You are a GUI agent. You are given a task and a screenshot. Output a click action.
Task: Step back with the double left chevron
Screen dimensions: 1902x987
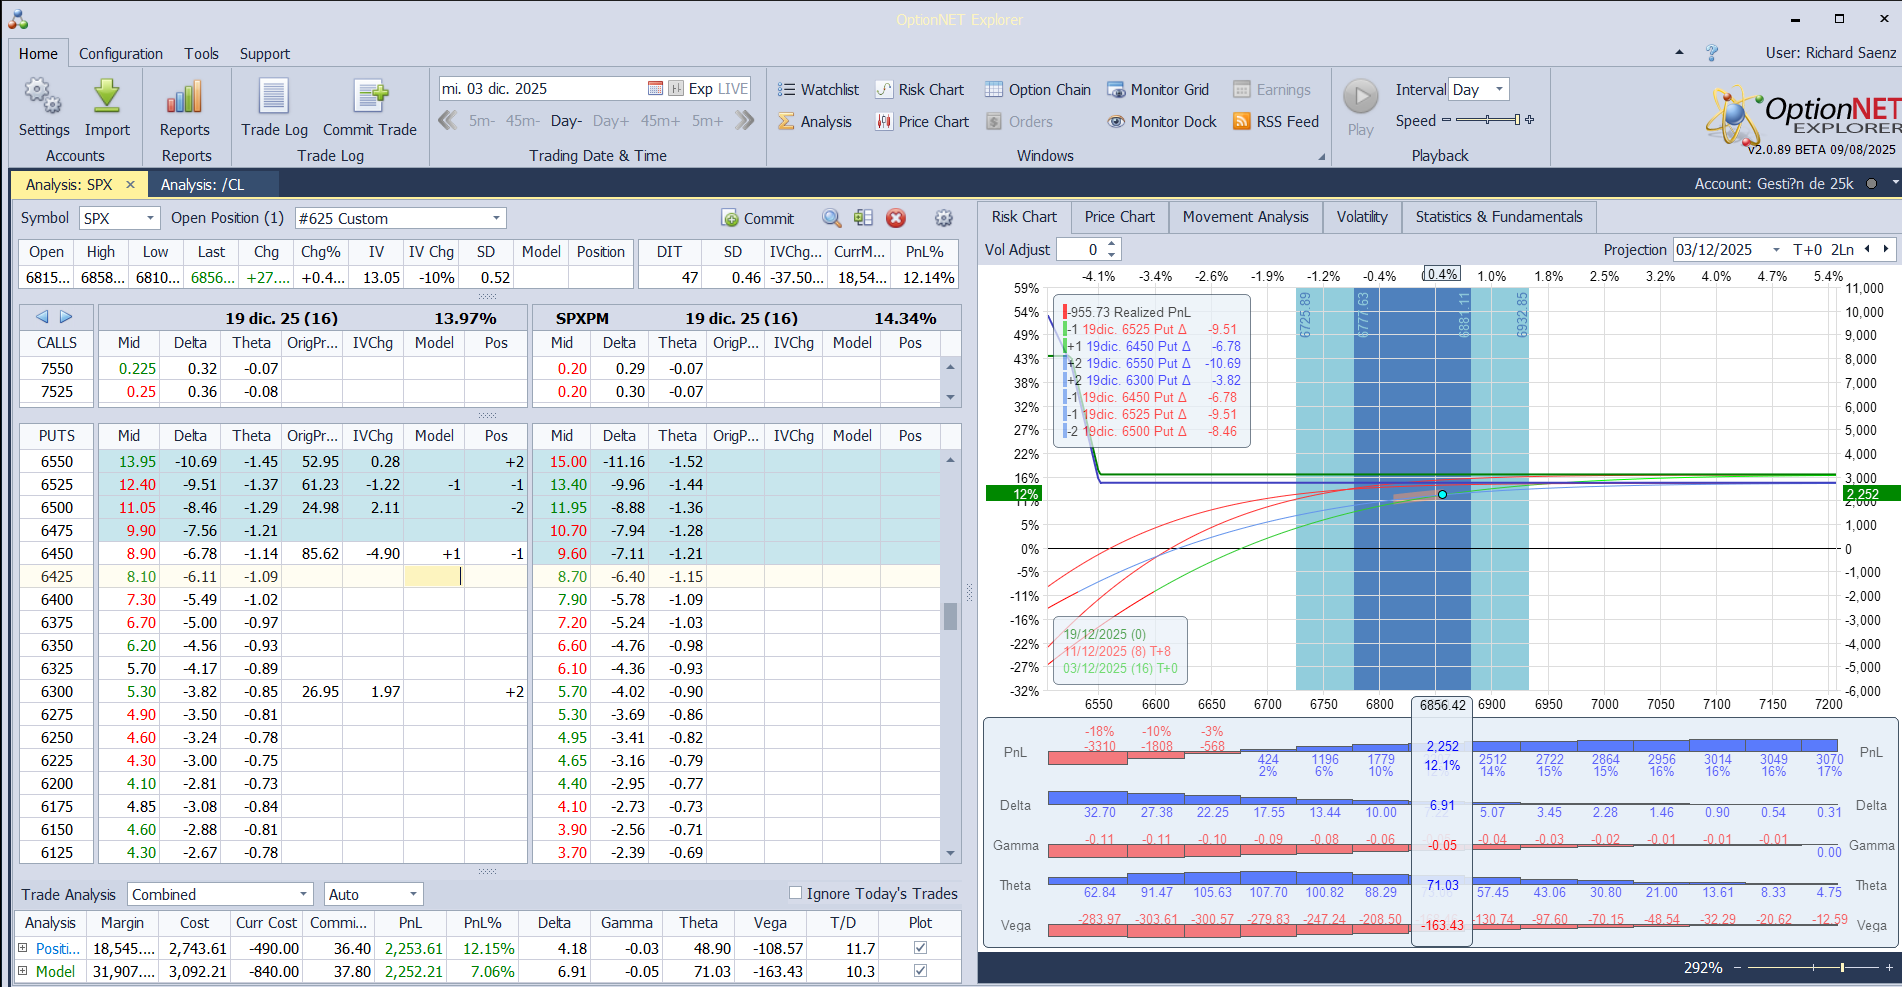click(x=448, y=121)
